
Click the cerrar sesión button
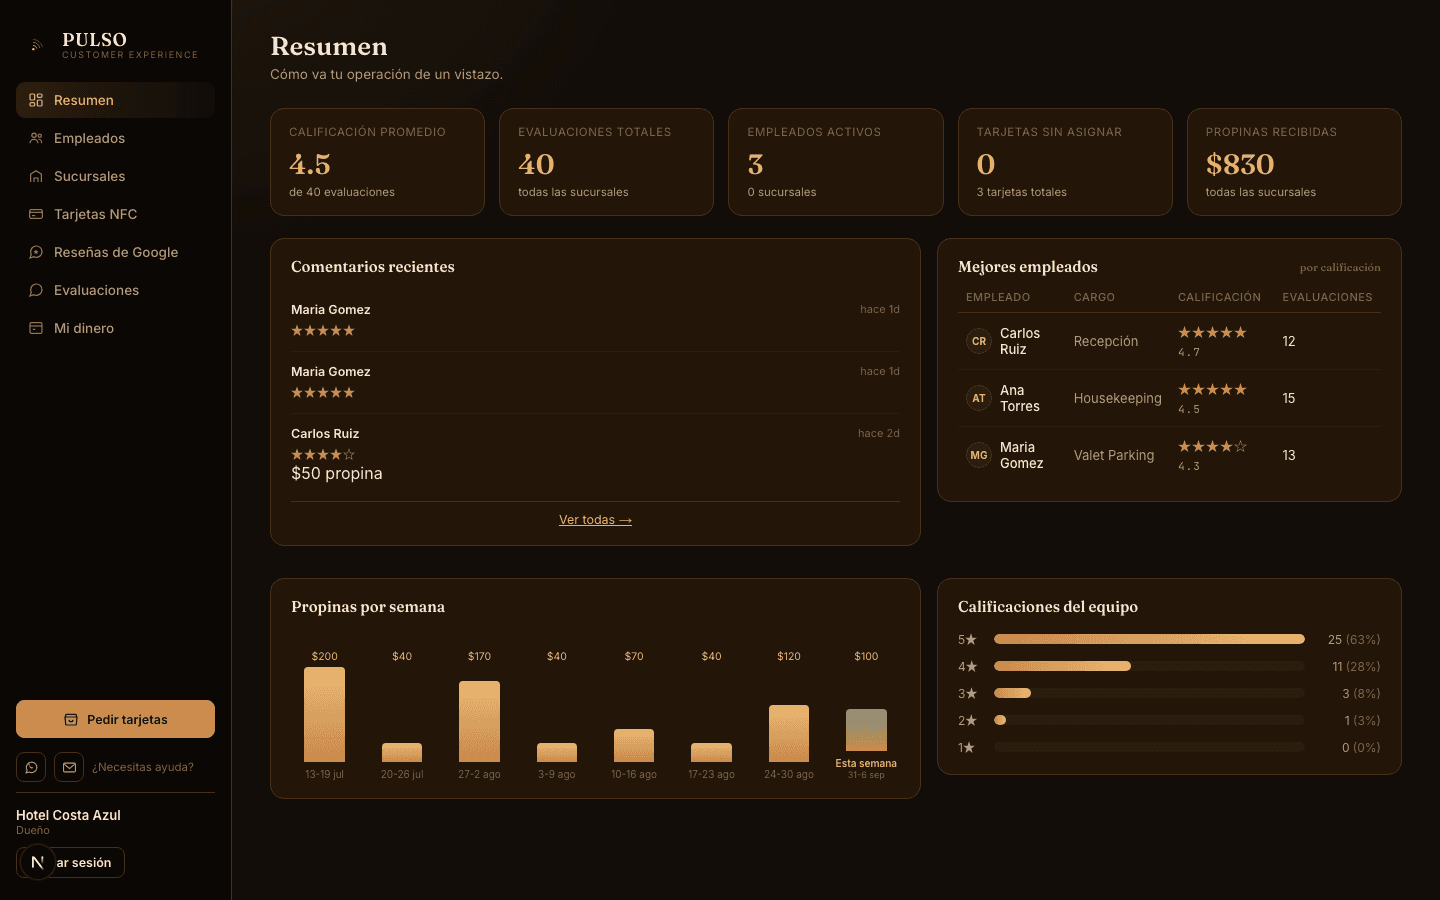pyautogui.click(x=70, y=862)
